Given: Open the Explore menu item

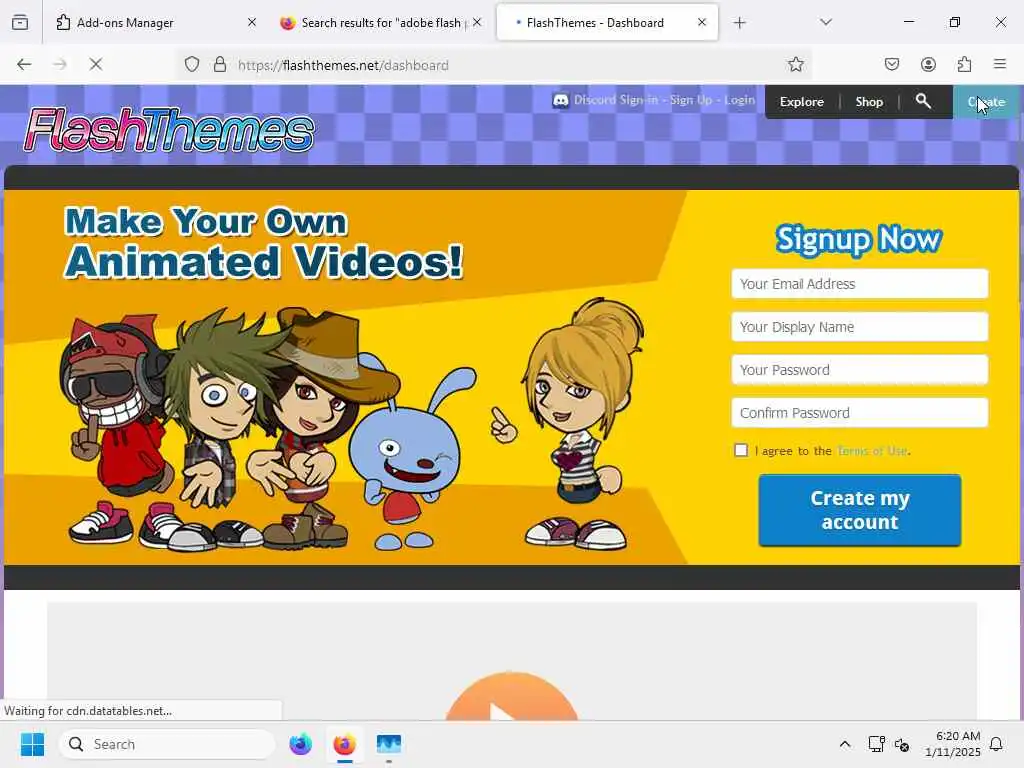Looking at the screenshot, I should pos(801,102).
